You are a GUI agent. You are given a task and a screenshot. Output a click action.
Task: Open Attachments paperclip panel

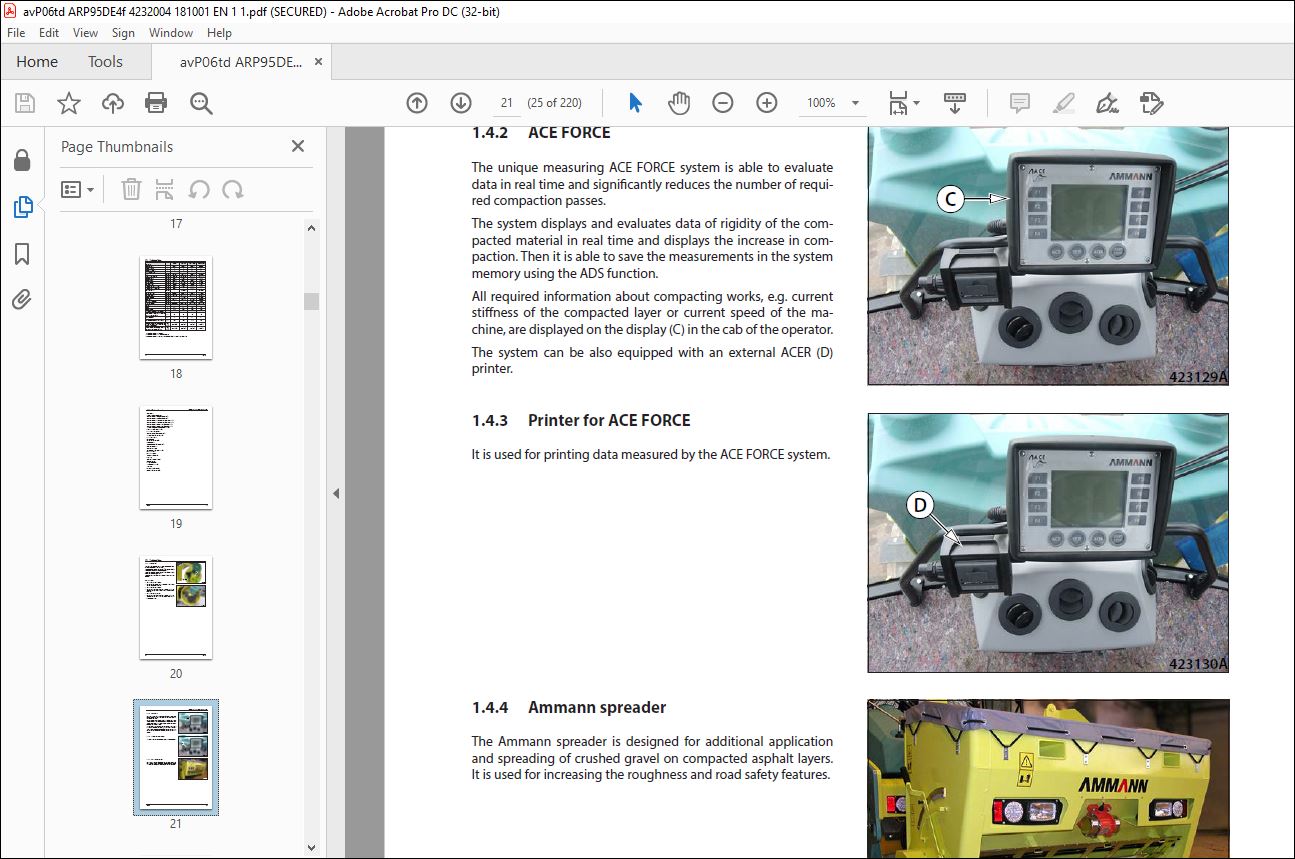tap(22, 299)
